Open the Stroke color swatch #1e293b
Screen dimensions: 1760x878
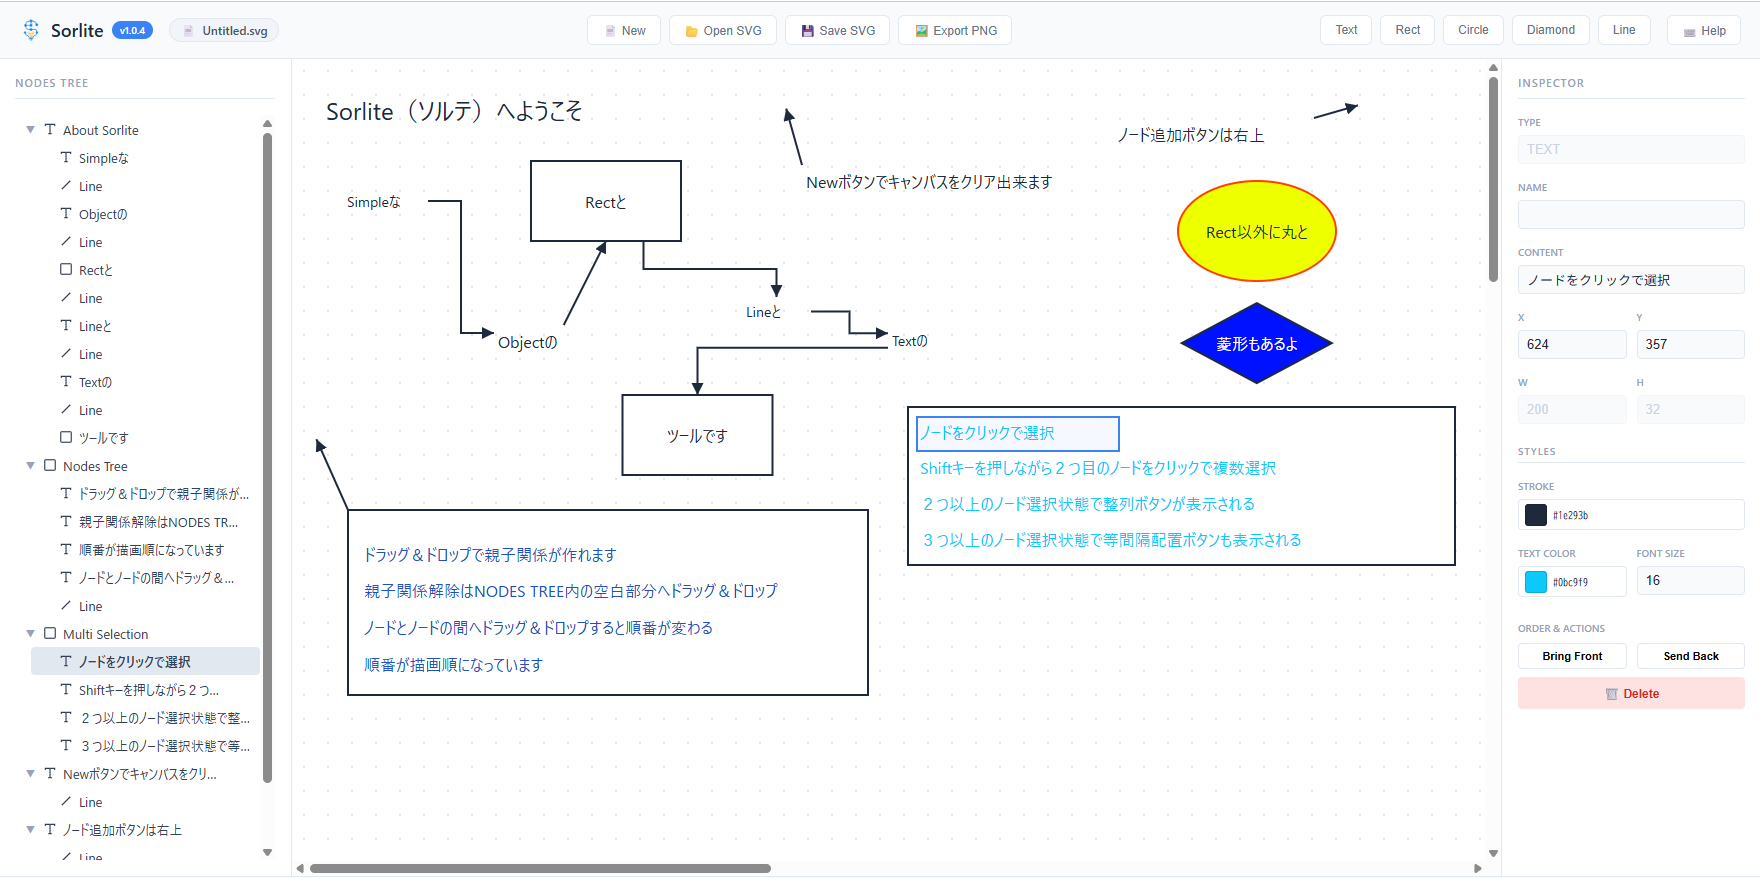tap(1536, 515)
